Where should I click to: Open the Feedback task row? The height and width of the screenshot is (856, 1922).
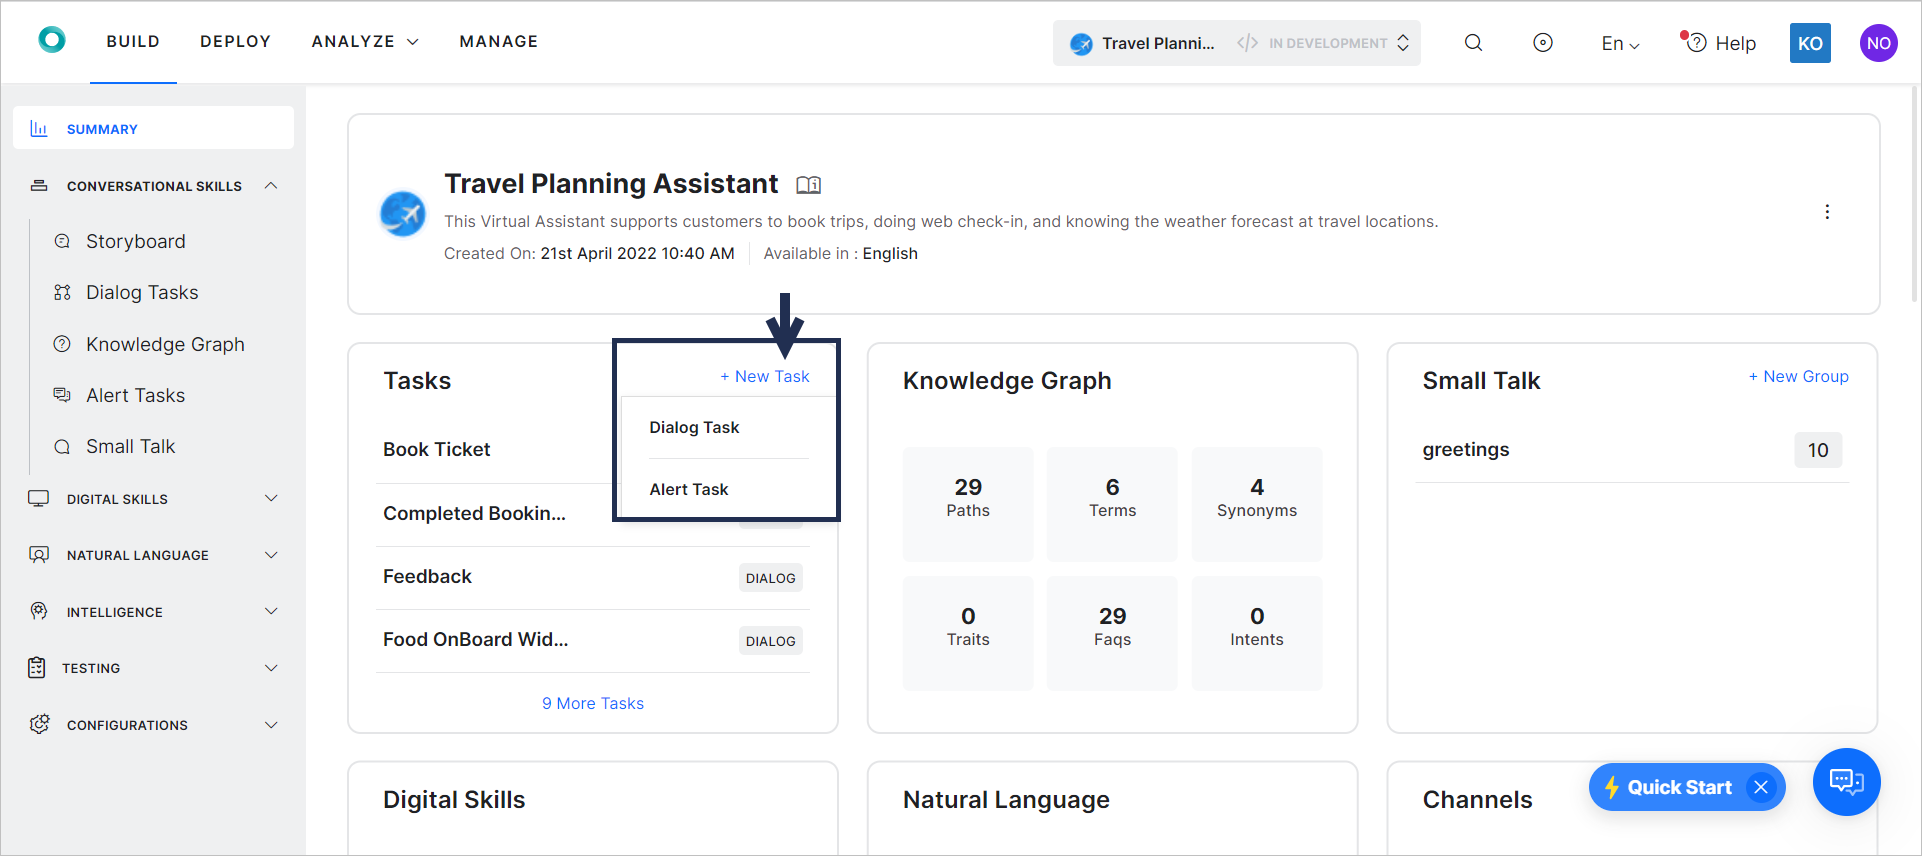point(593,577)
